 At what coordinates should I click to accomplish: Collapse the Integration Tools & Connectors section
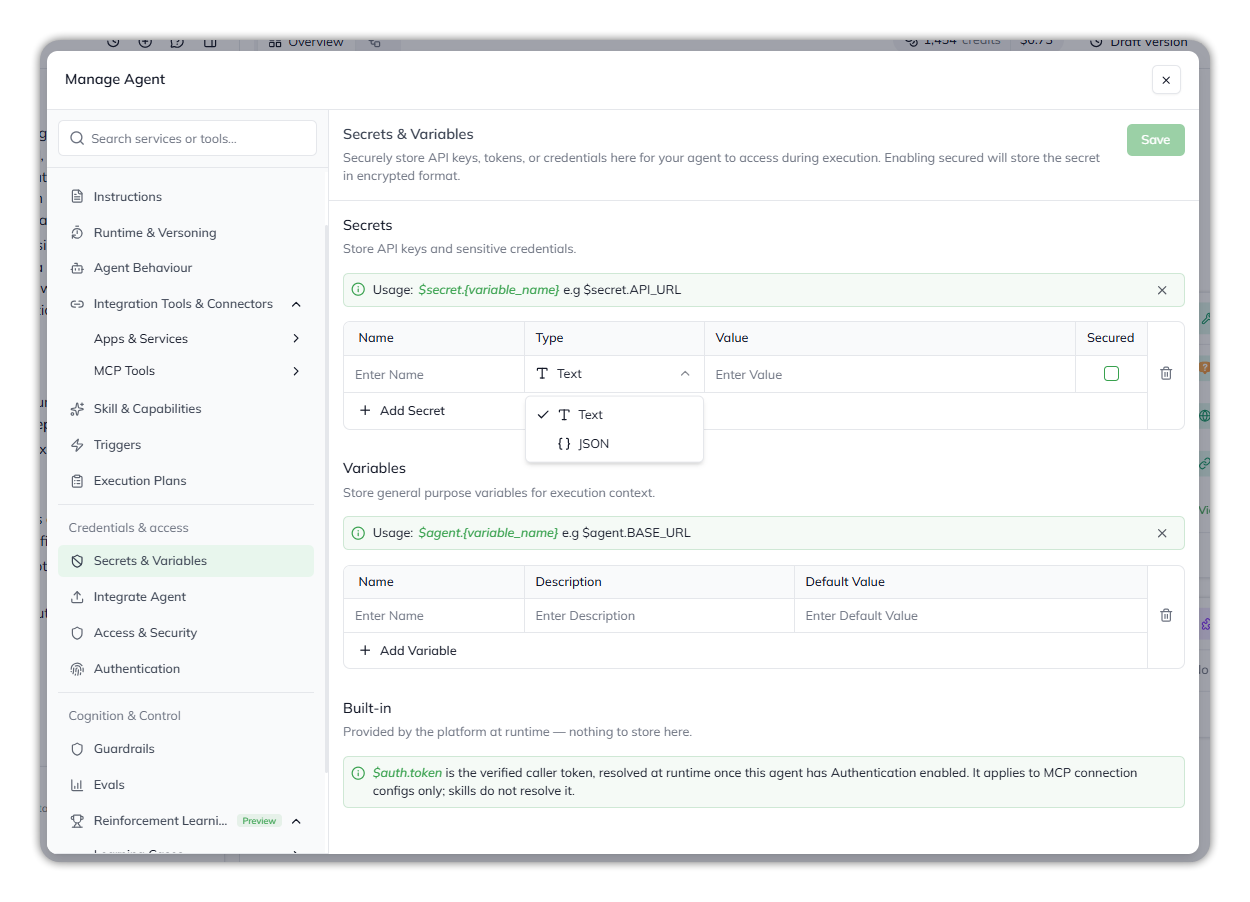(x=296, y=304)
